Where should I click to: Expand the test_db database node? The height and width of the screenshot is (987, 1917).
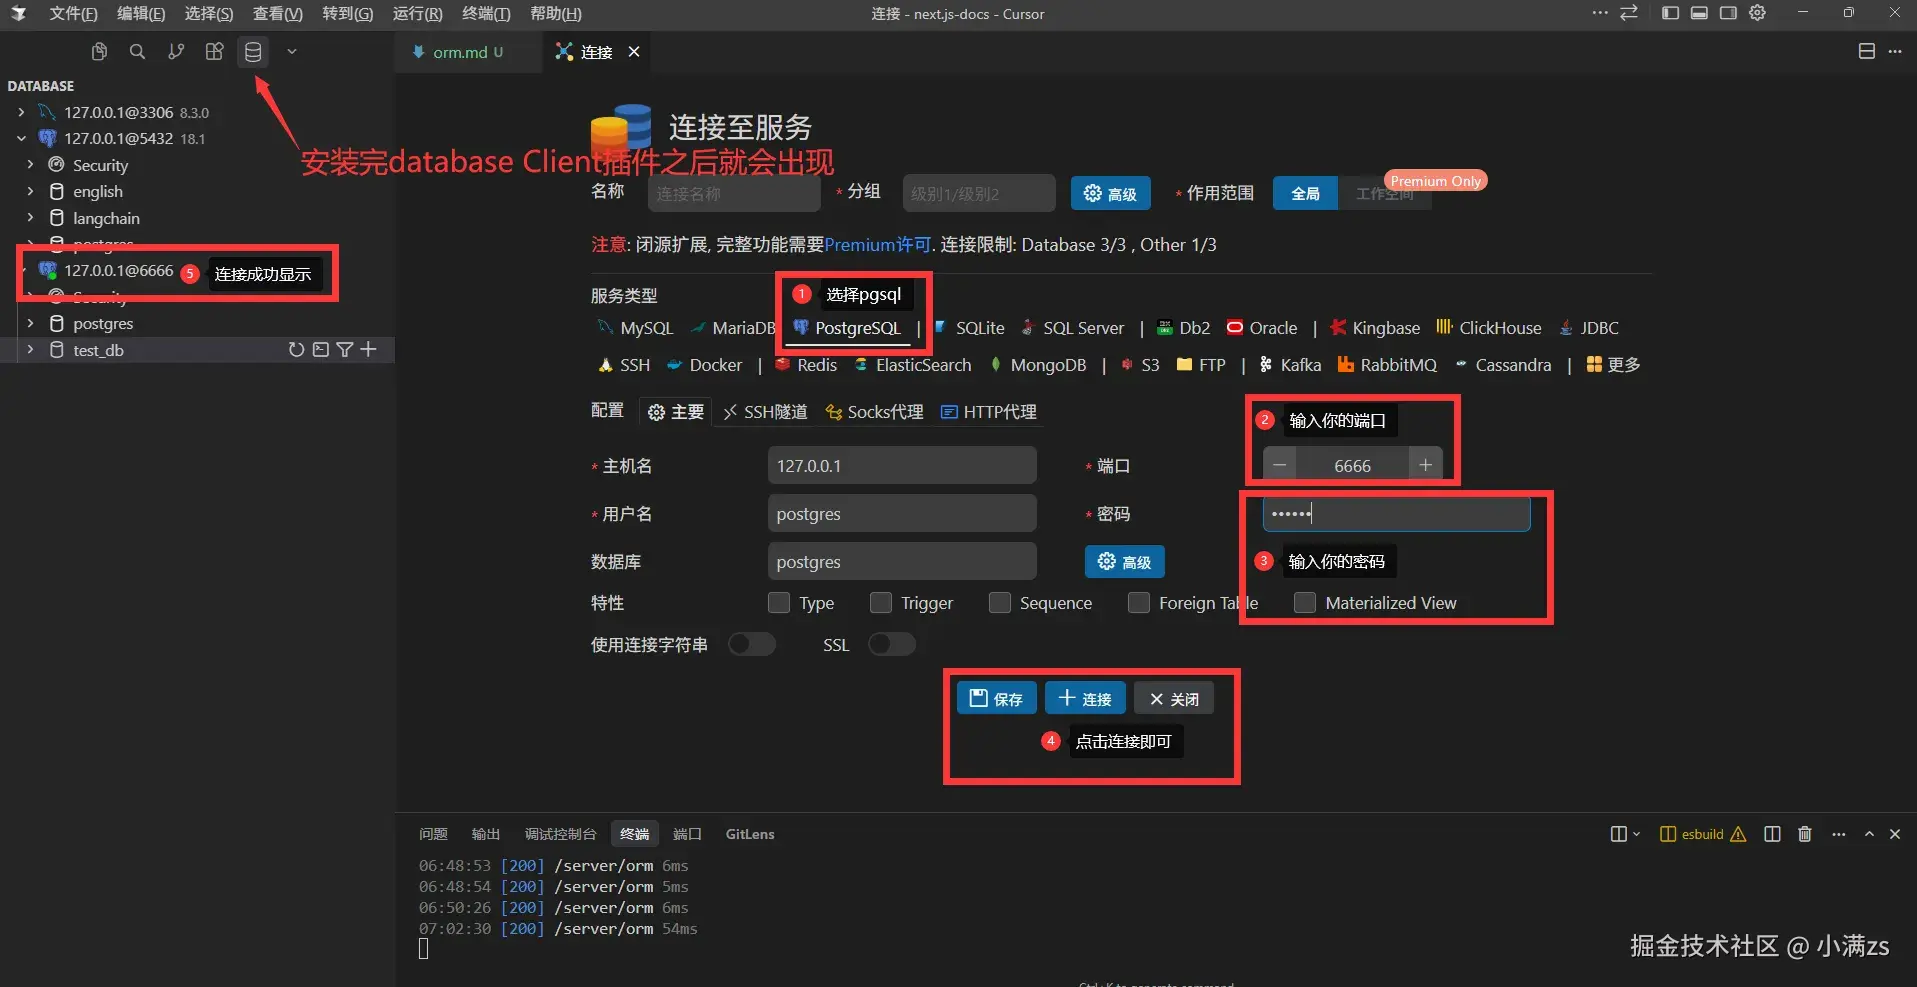(30, 350)
